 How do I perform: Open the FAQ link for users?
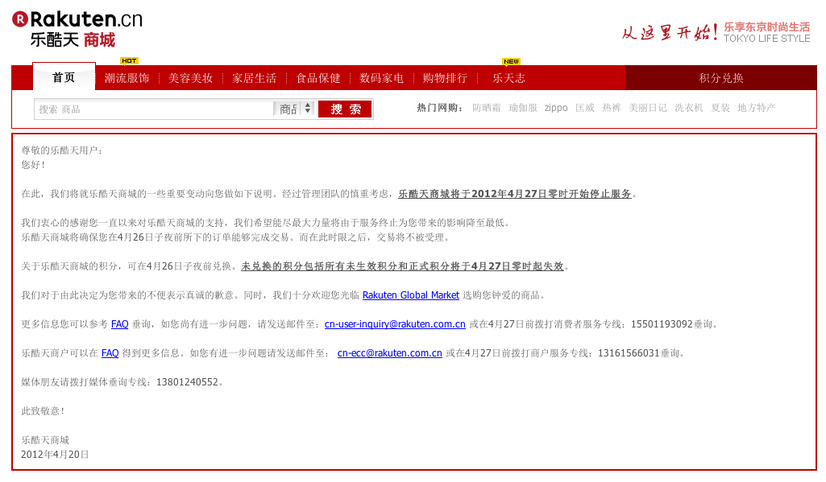pyautogui.click(x=120, y=324)
